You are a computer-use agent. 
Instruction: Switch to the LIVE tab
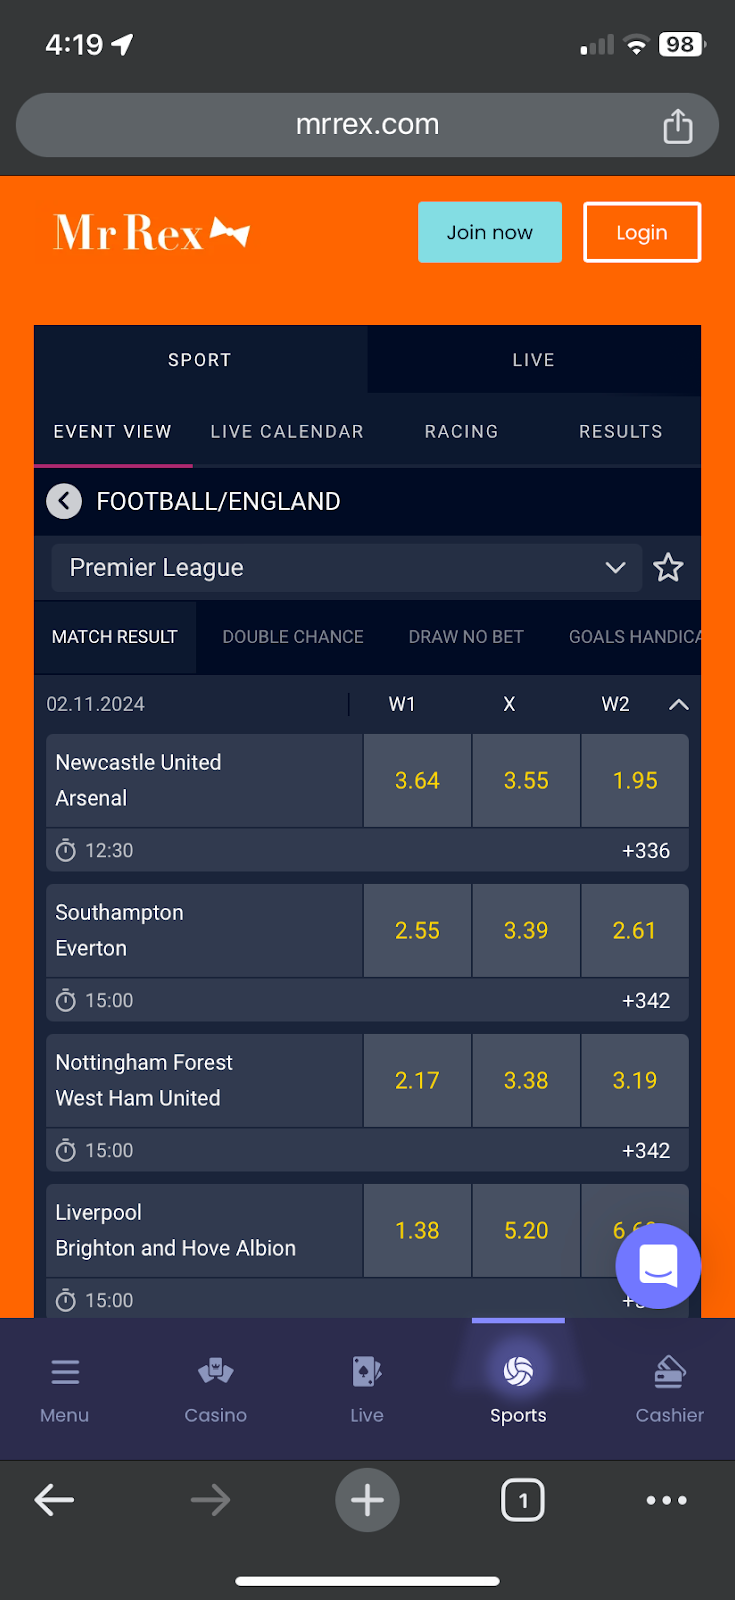point(533,360)
